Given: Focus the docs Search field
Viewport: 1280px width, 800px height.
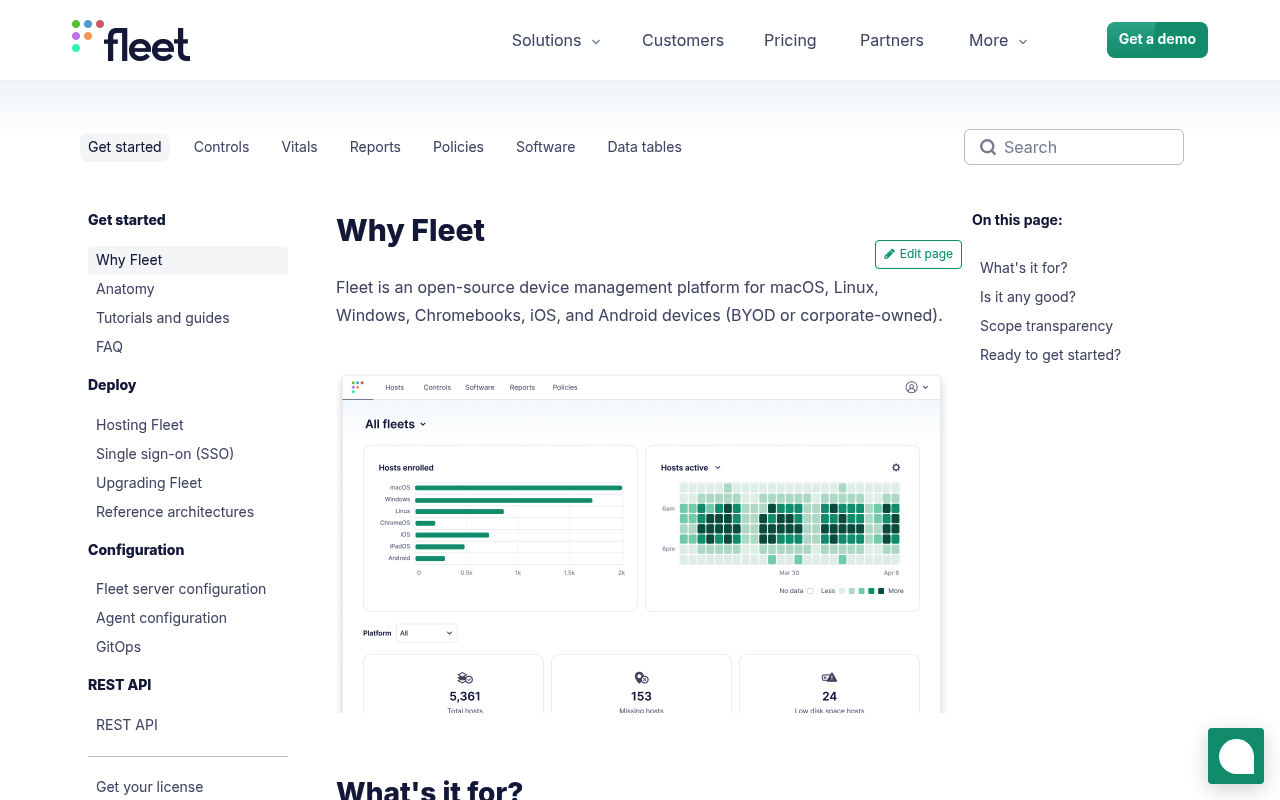Looking at the screenshot, I should click(1074, 147).
